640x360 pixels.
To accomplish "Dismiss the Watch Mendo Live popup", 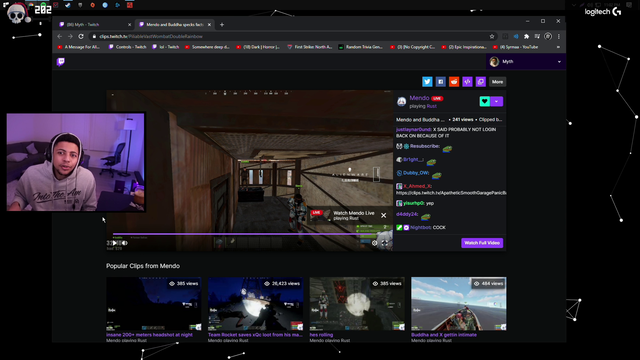I will pyautogui.click(x=383, y=215).
